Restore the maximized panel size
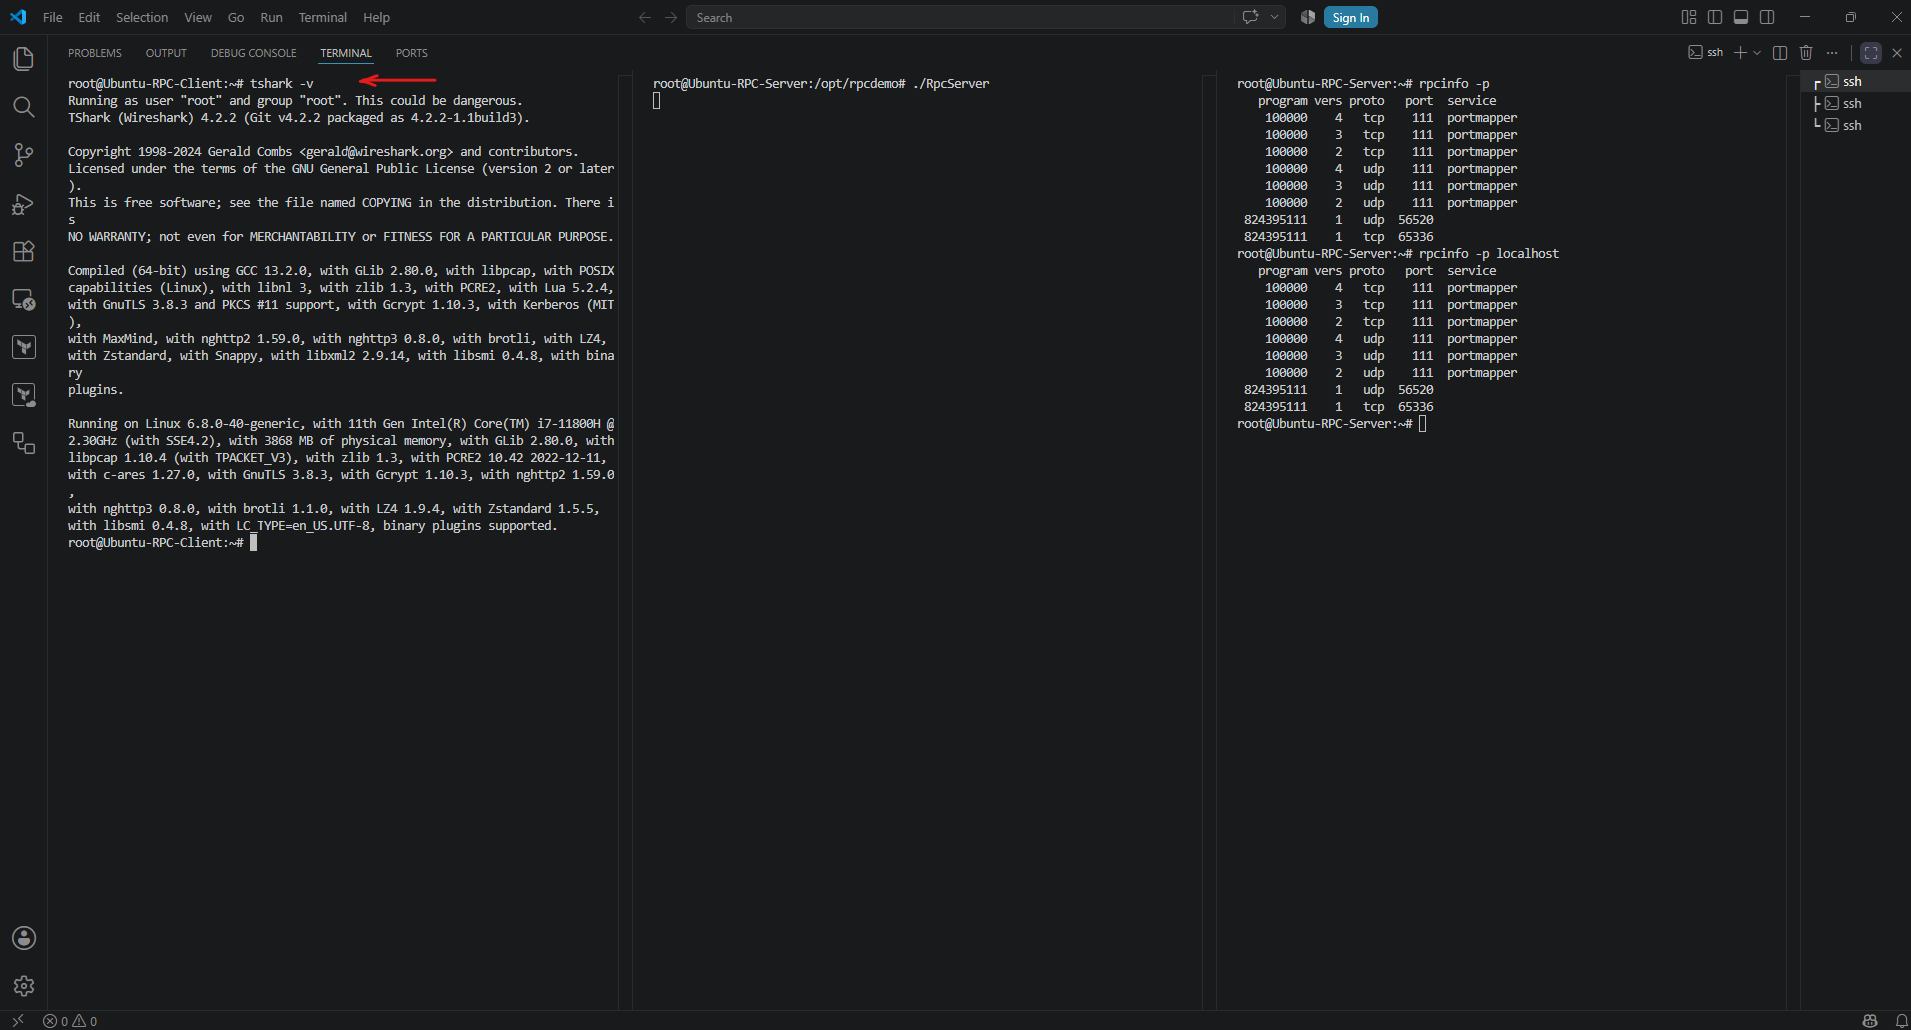Screen dimensions: 1911x1030 tap(1871, 53)
